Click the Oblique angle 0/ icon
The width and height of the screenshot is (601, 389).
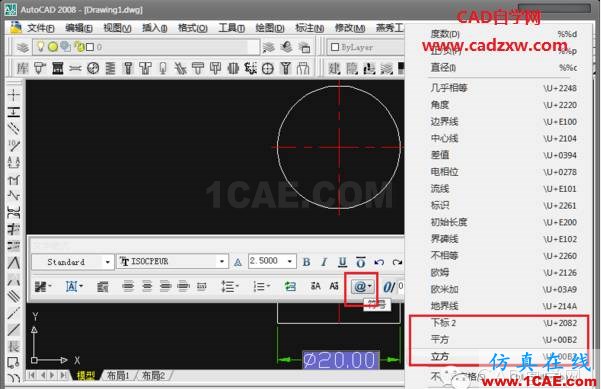tap(389, 287)
